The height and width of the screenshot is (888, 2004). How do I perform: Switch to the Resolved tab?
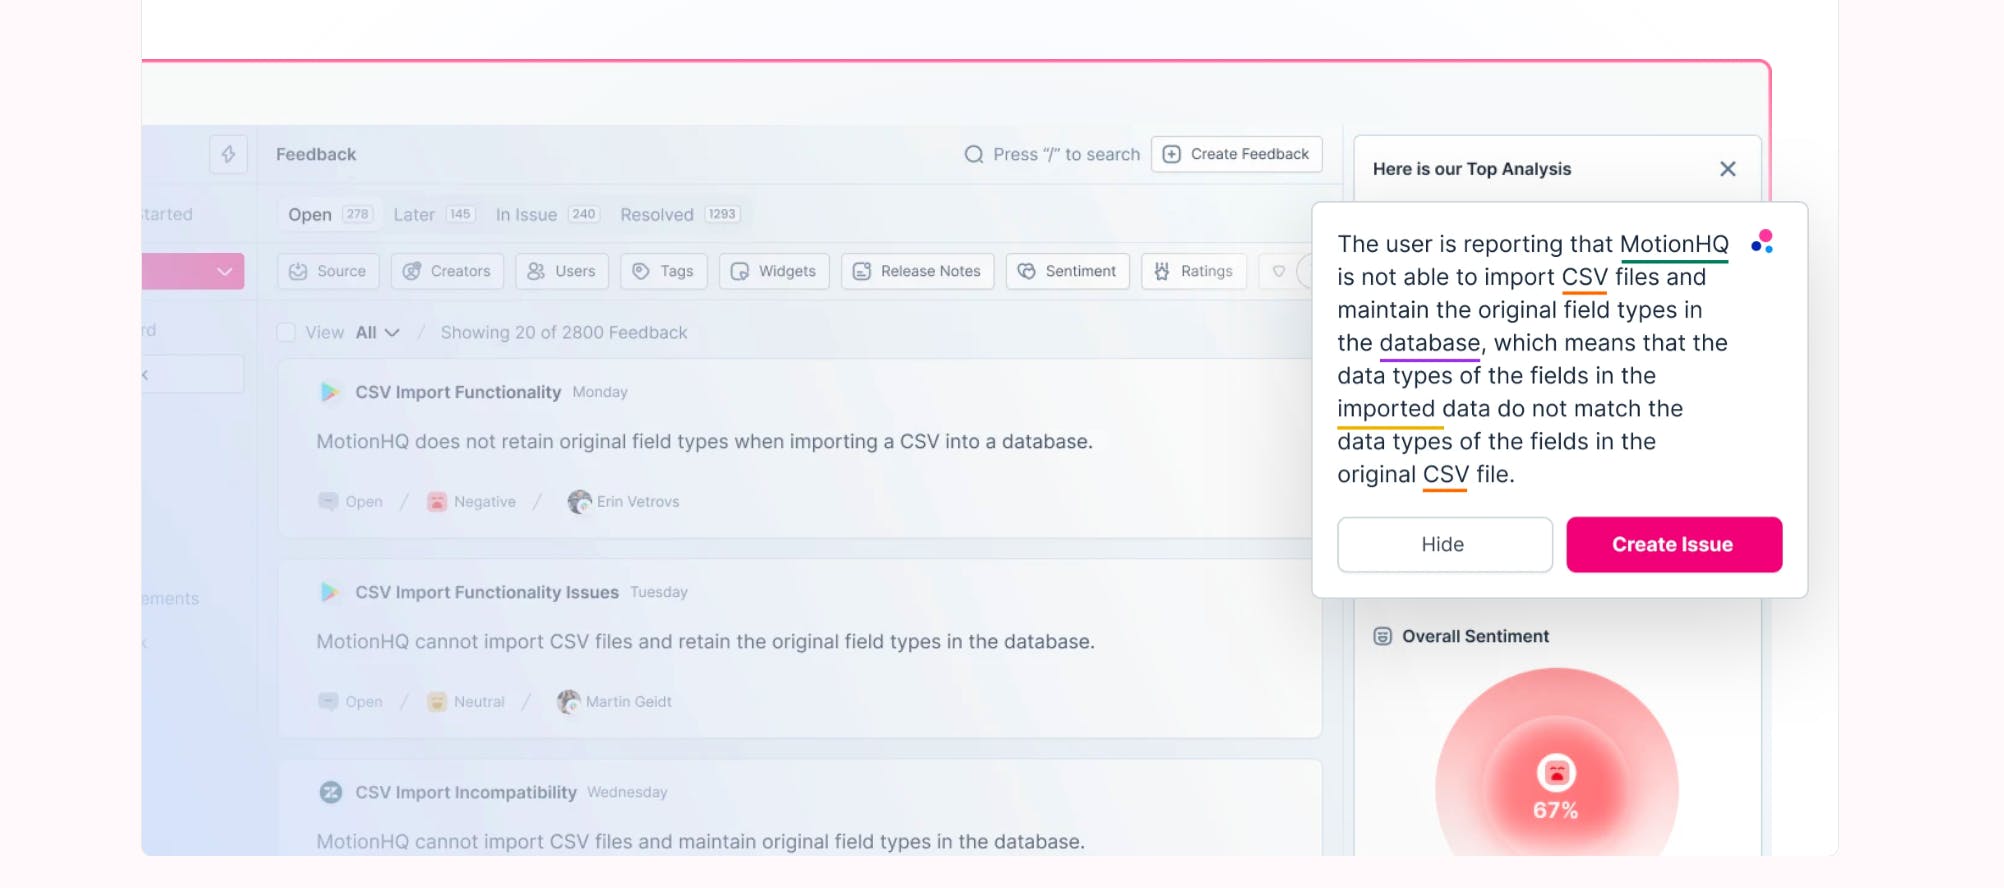click(x=679, y=214)
